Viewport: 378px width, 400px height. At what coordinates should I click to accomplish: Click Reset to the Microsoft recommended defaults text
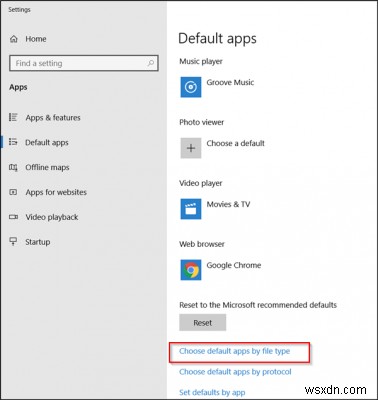tap(258, 305)
